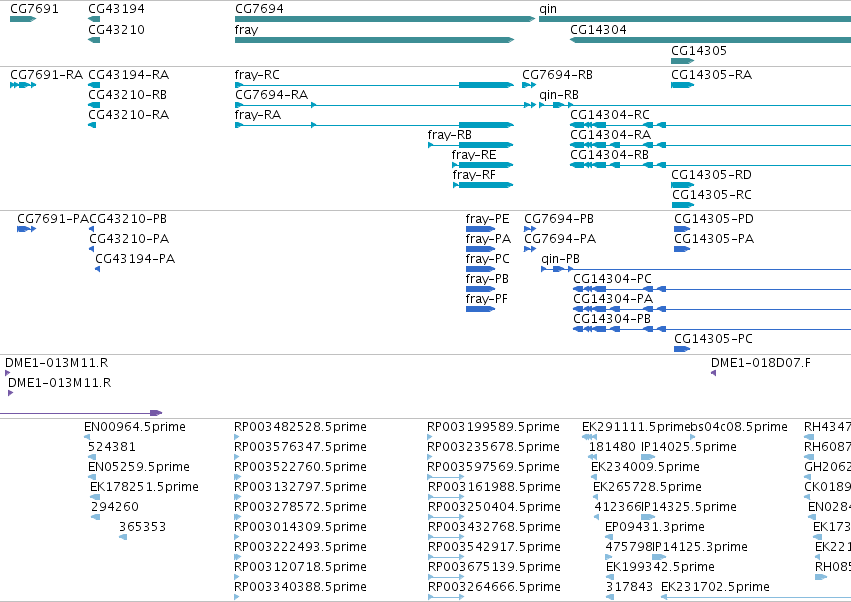Click the CG14304 gene label
The height and width of the screenshot is (602, 851).
(598, 29)
